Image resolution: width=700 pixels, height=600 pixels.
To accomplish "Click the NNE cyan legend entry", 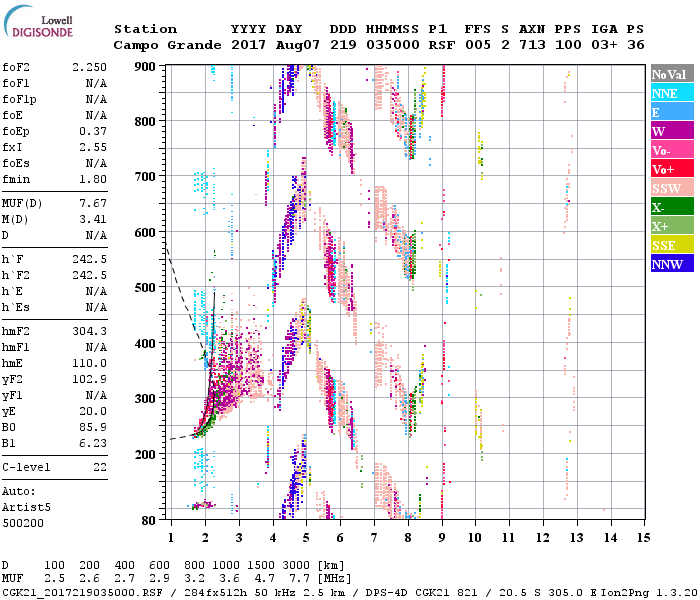I will pos(670,94).
